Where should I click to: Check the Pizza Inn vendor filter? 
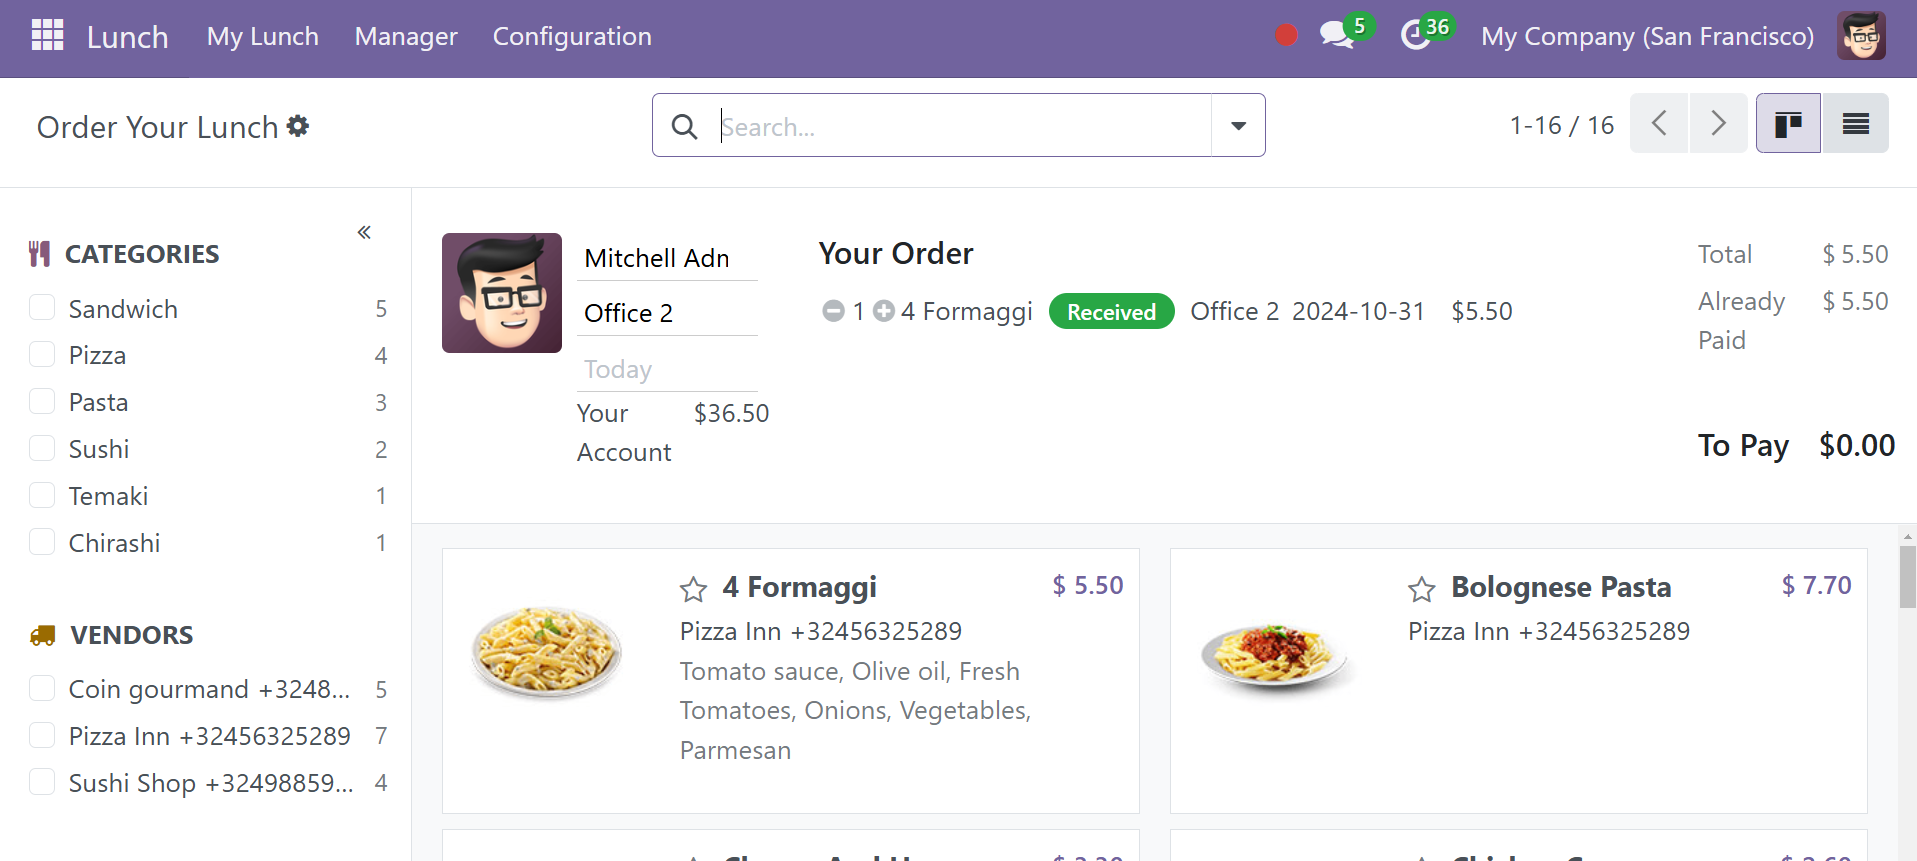pos(42,735)
